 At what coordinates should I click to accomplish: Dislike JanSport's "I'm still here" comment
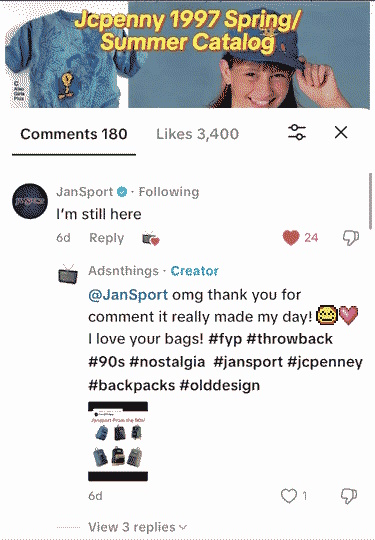tap(350, 238)
